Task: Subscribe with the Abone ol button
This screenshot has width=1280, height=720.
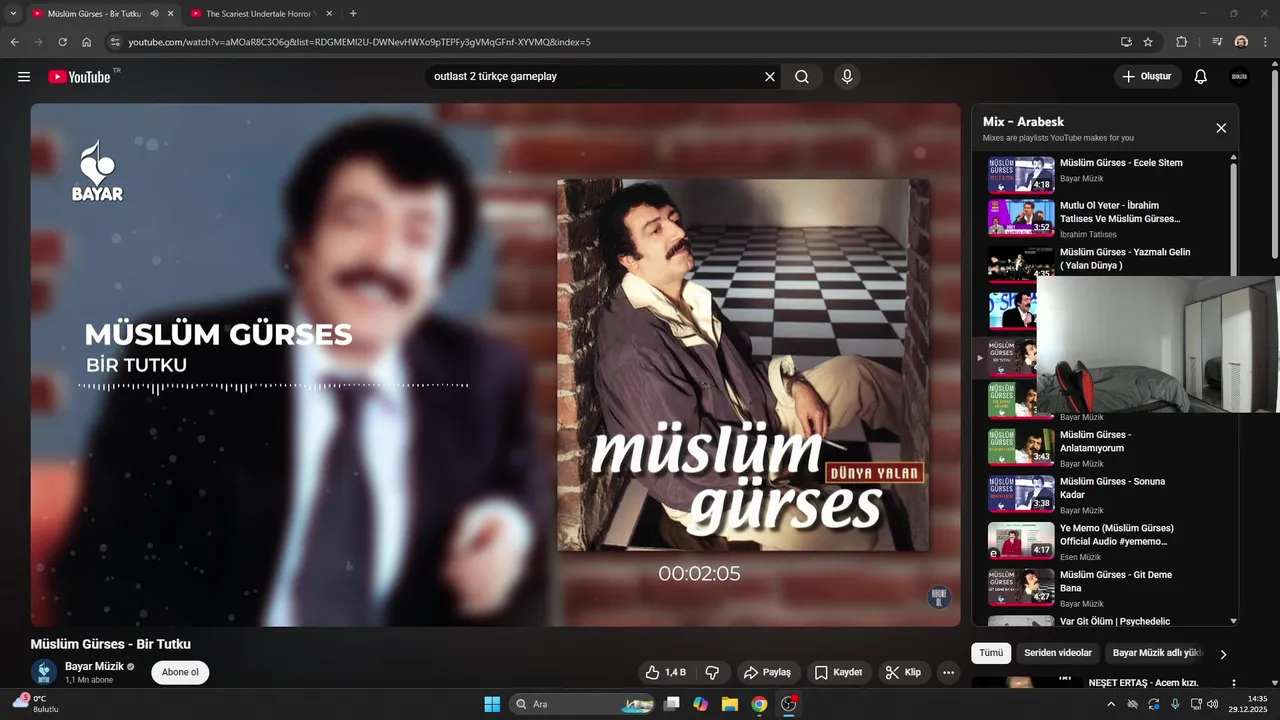Action: pyautogui.click(x=180, y=672)
